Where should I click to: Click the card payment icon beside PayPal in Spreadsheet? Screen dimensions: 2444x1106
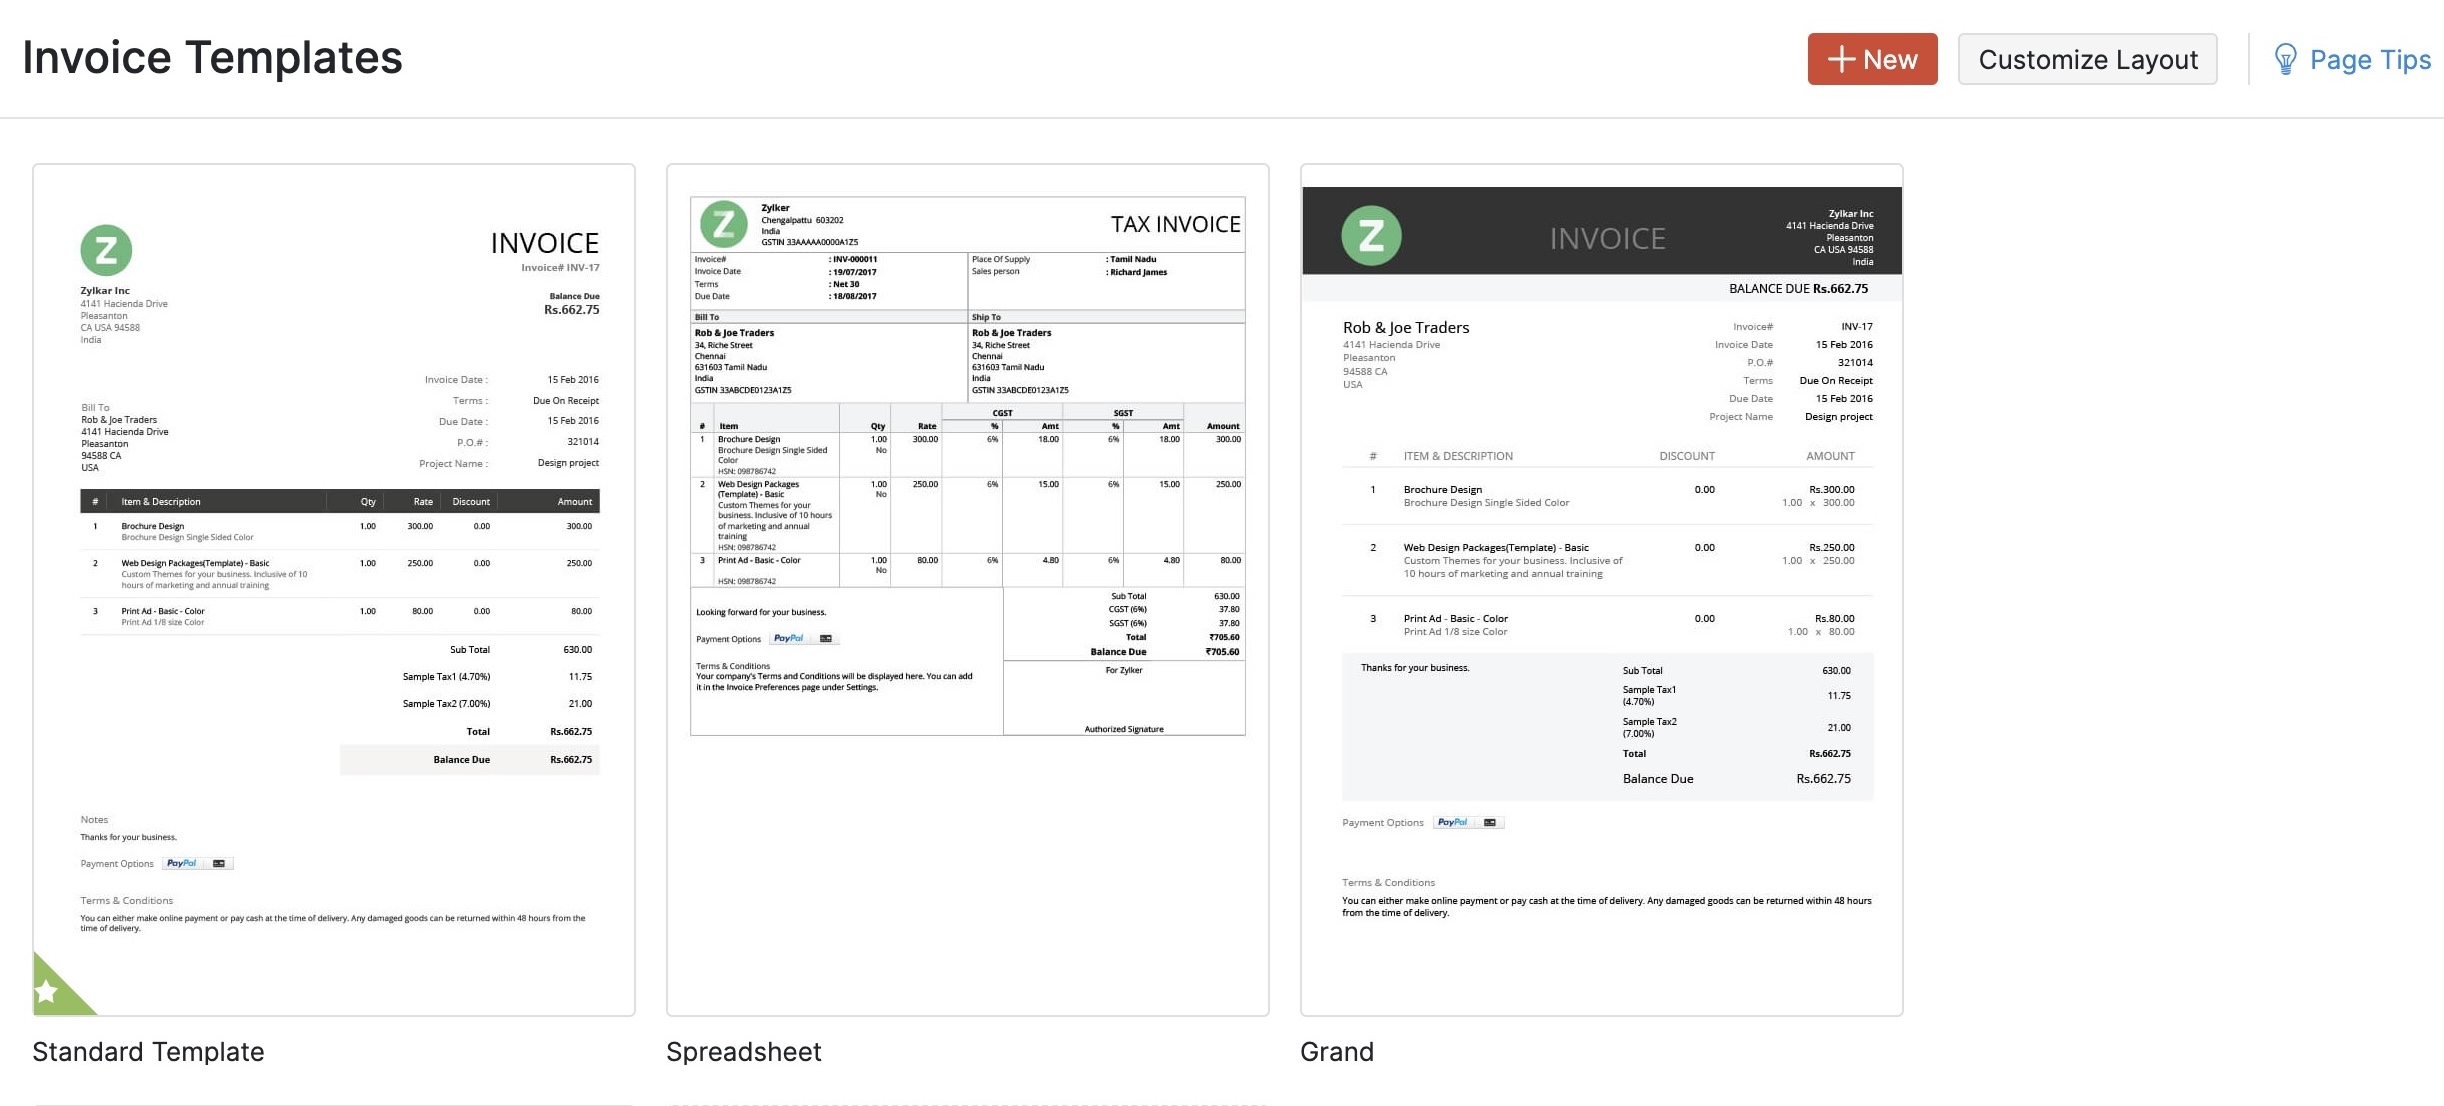coord(824,638)
